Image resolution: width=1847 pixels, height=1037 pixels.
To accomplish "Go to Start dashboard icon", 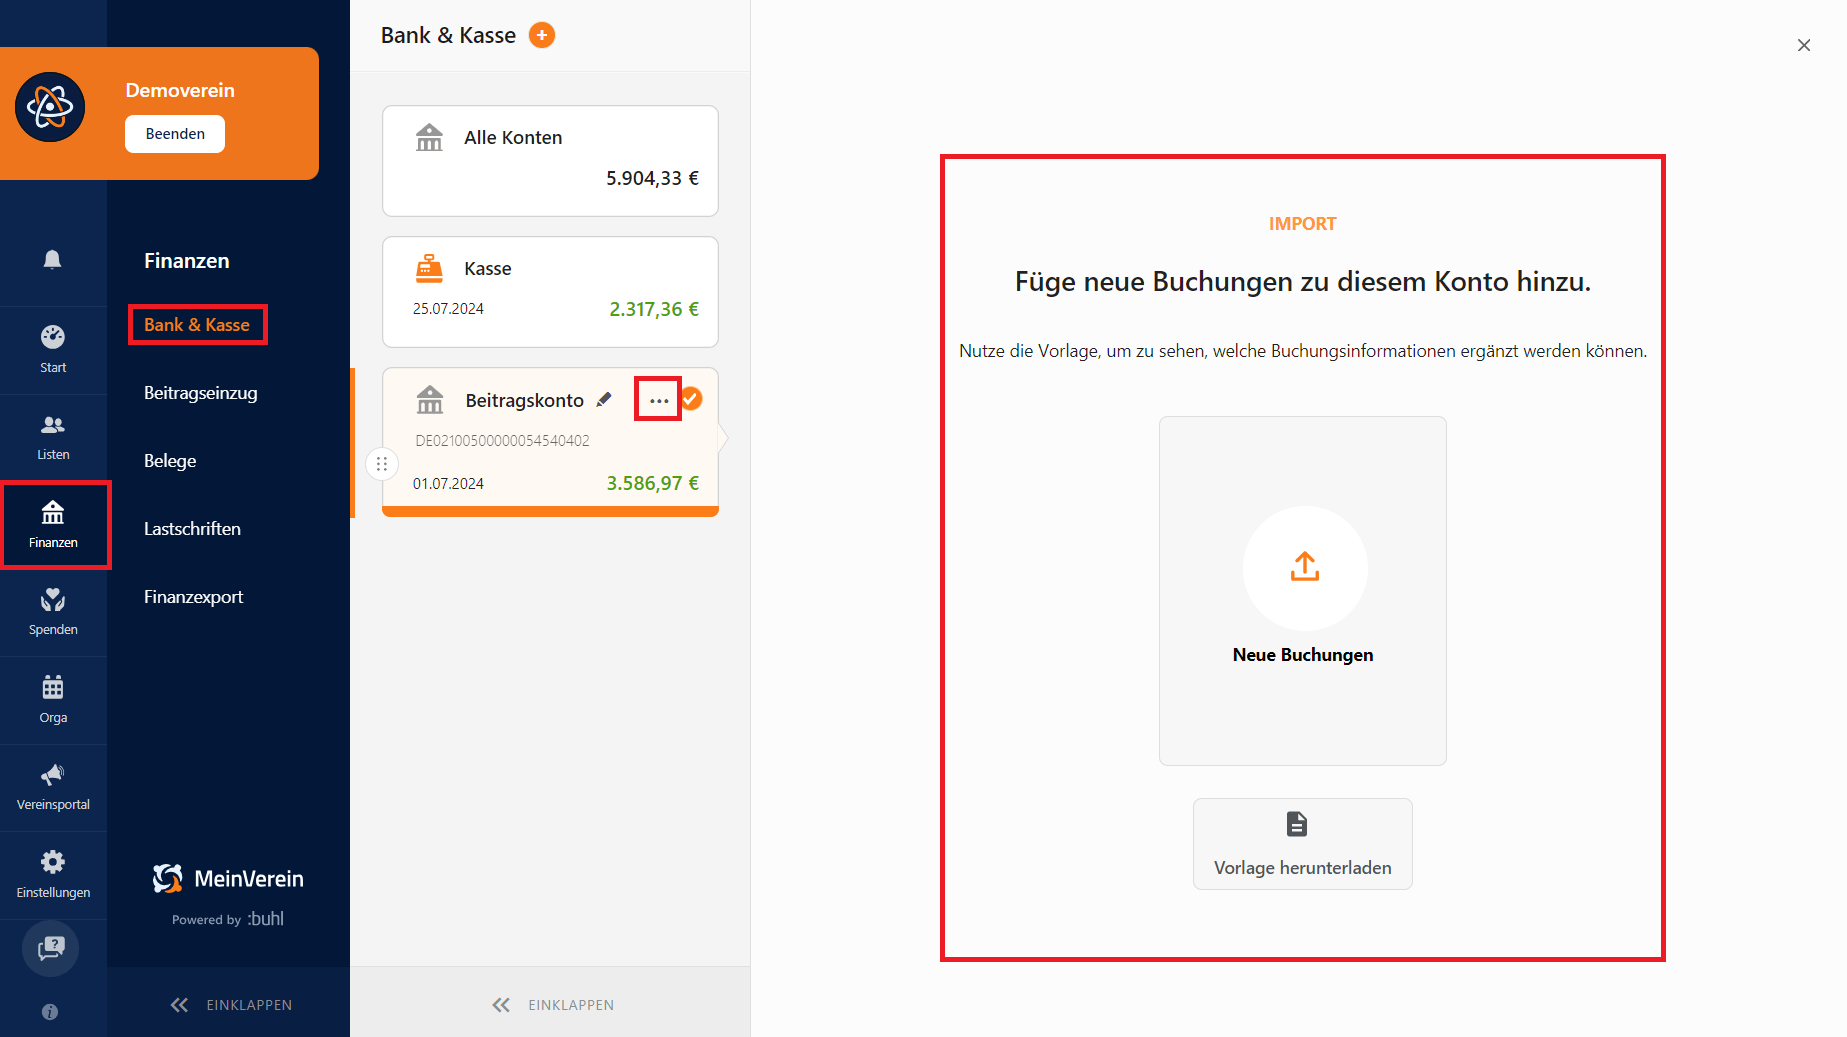I will point(53,350).
